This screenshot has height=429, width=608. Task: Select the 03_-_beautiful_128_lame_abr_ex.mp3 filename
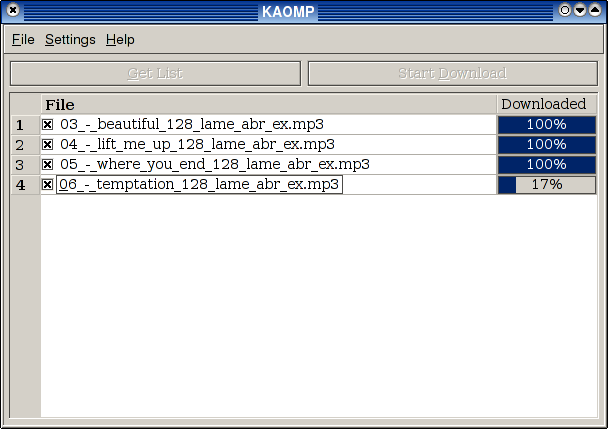(192, 125)
